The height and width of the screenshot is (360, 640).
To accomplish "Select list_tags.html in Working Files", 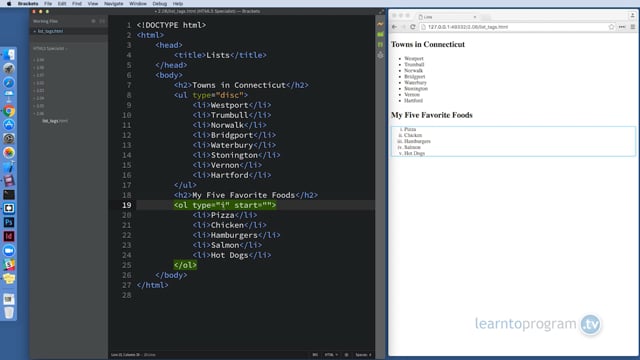I will [50, 31].
